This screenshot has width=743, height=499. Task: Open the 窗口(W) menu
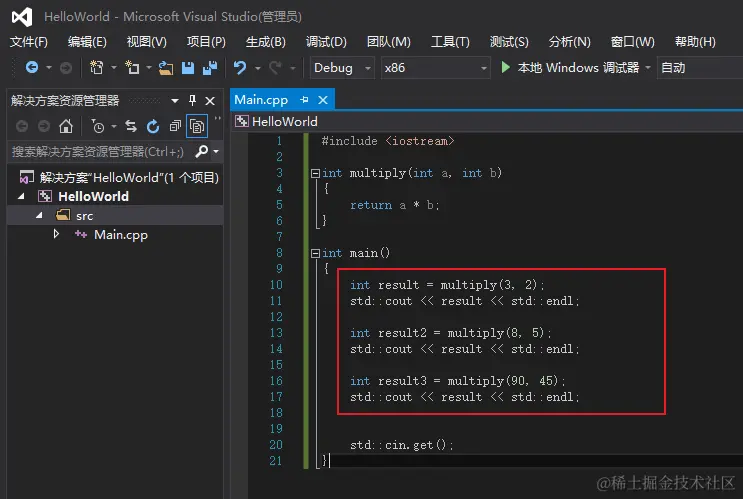click(633, 42)
